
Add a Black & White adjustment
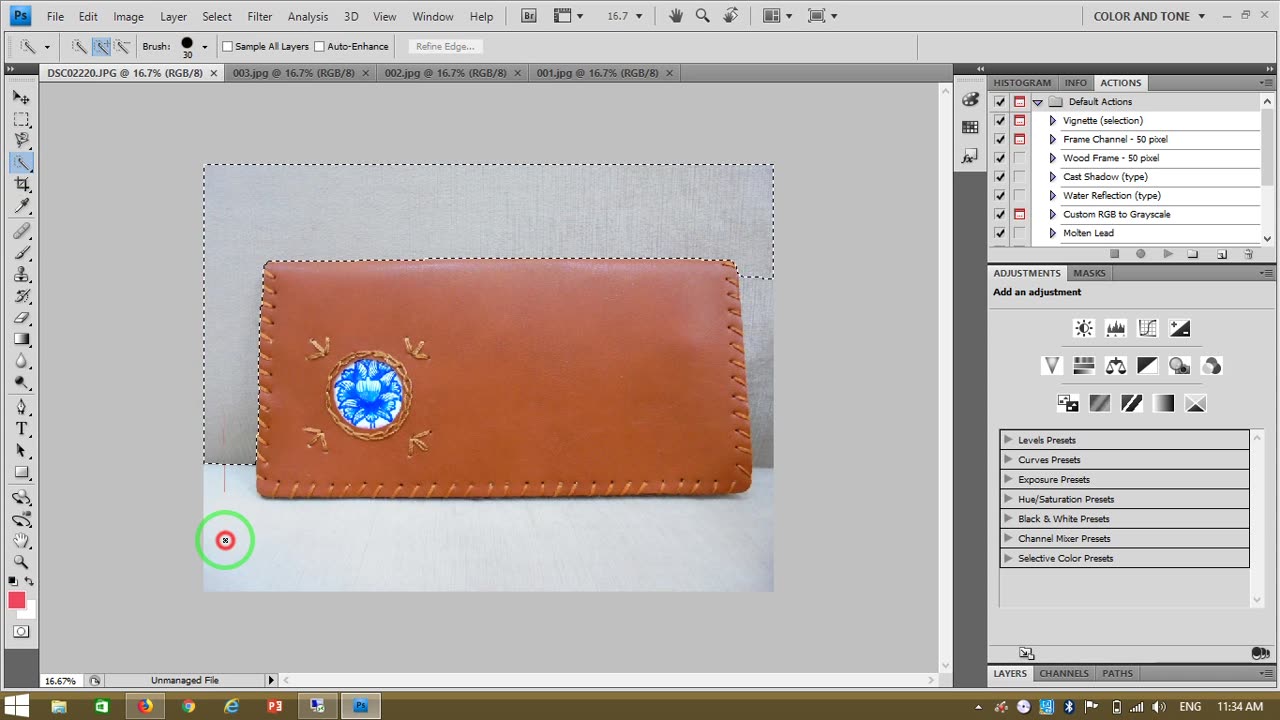click(1147, 366)
